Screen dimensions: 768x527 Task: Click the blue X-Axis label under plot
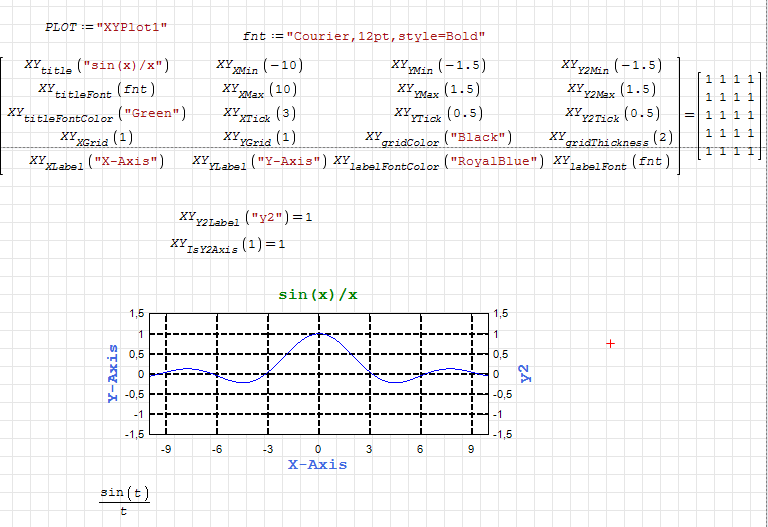pos(317,464)
